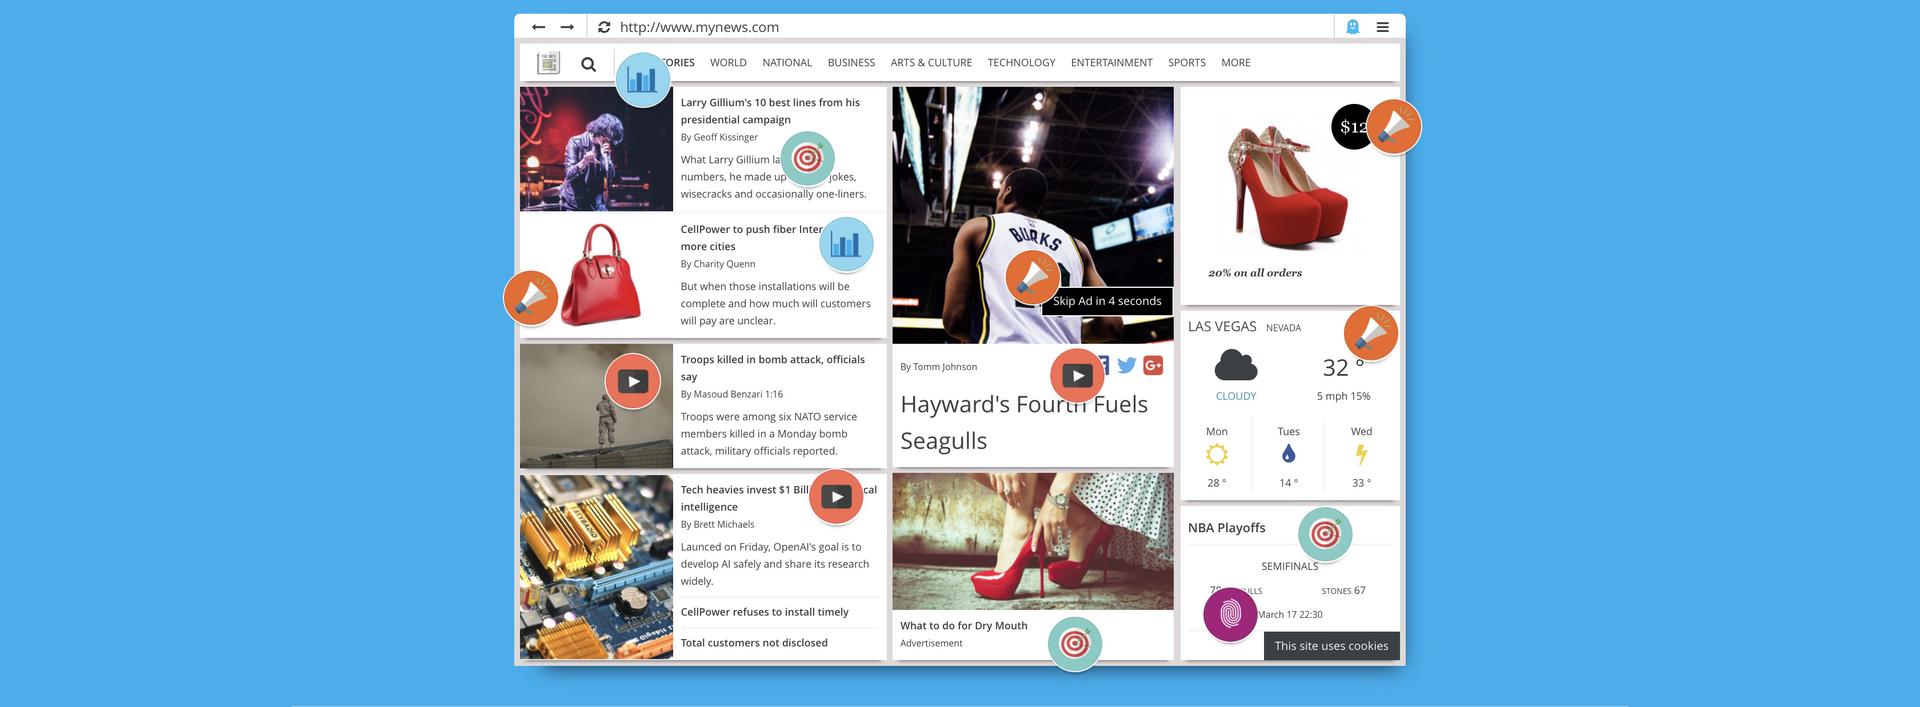The image size is (1920, 707).
Task: Click the megaphone tracker on the $12 price badge
Action: [x=1394, y=126]
